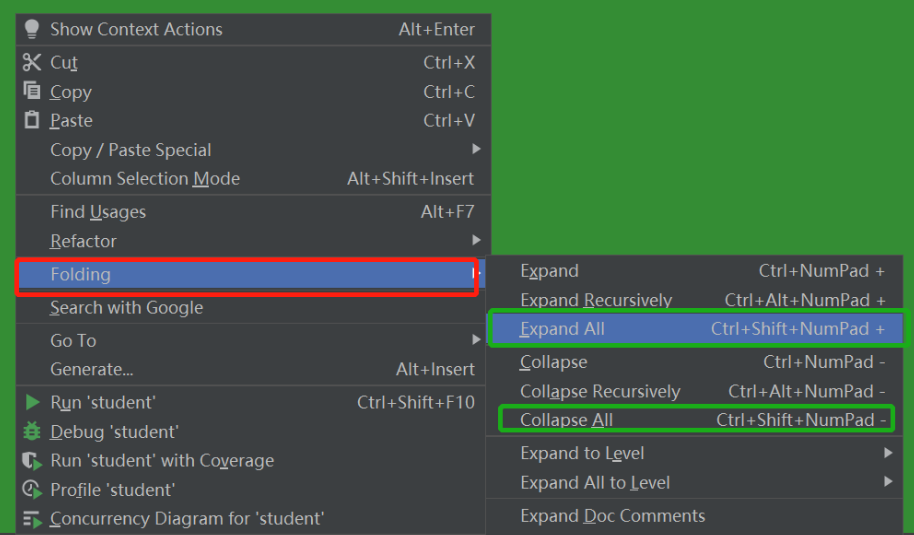914x535 pixels.
Task: Choose Collapse All from the submenu
Action: [x=566, y=420]
